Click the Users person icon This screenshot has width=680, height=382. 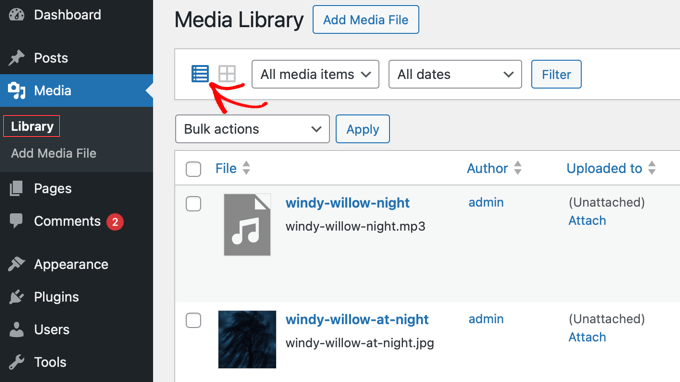16,330
